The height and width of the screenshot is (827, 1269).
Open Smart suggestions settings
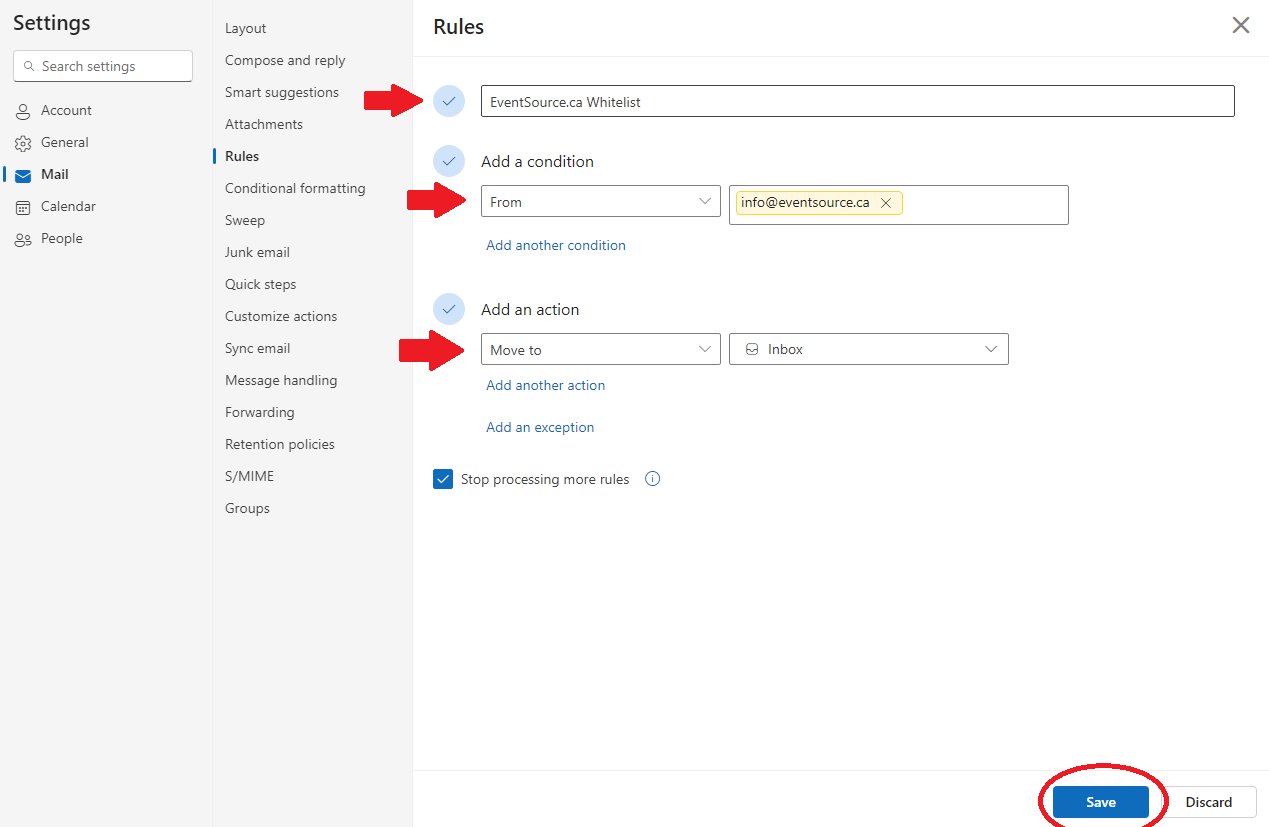282,93
